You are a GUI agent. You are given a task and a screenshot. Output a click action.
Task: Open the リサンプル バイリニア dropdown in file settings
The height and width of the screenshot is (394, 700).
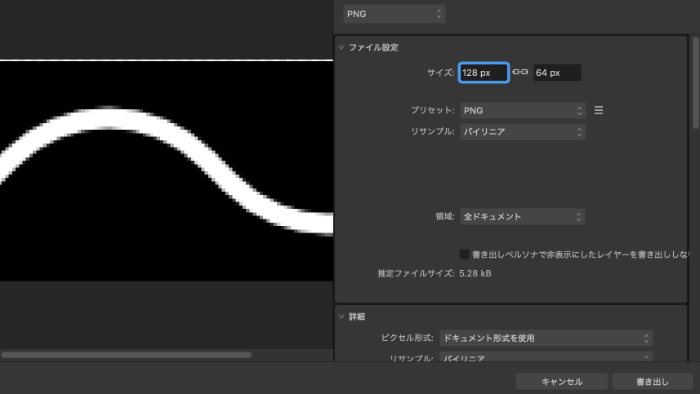coord(523,132)
